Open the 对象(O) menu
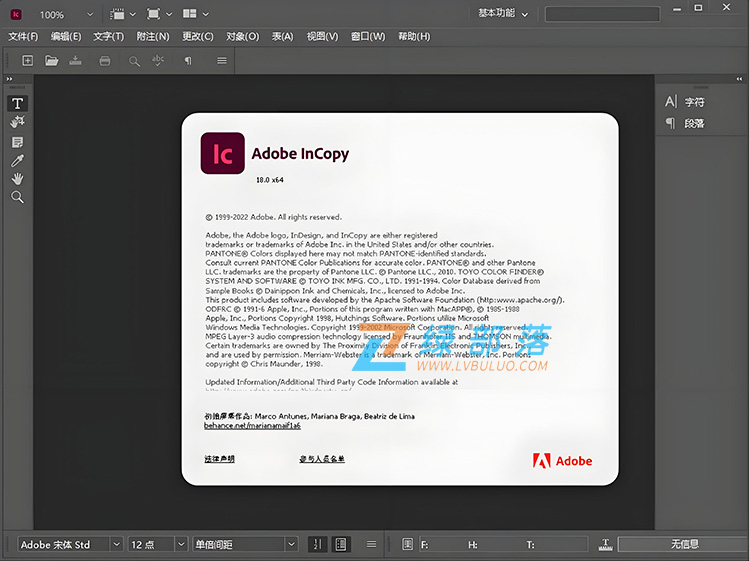Screen dimensions: 750x561 click(243, 36)
